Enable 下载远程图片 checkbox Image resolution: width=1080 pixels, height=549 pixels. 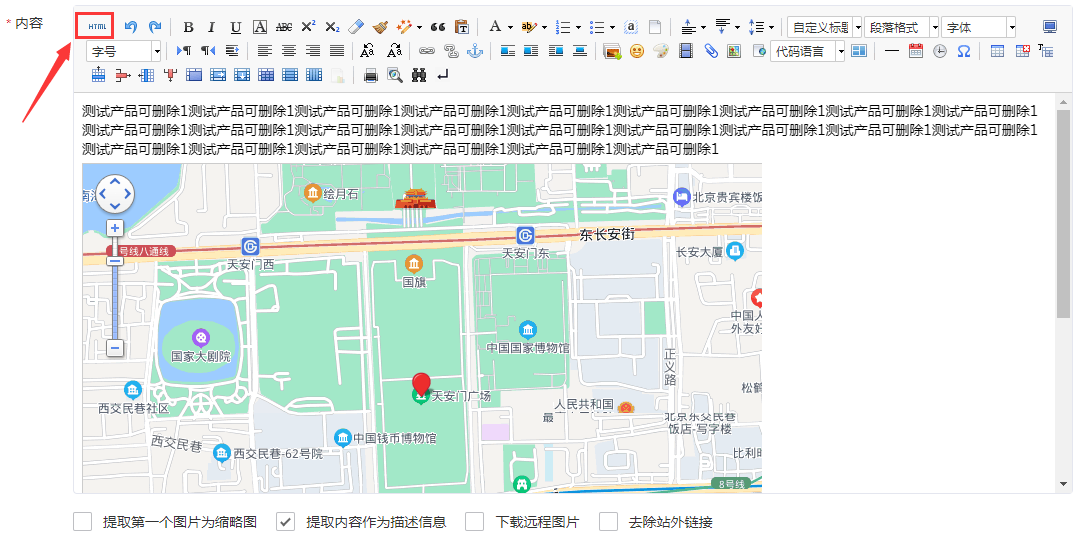coord(474,521)
